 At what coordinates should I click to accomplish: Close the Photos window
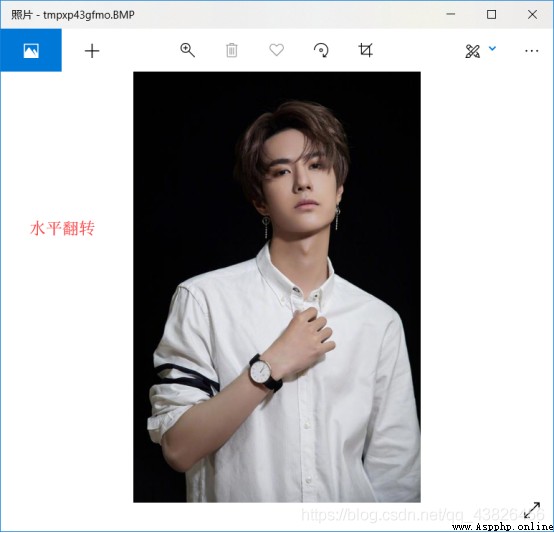(x=532, y=14)
